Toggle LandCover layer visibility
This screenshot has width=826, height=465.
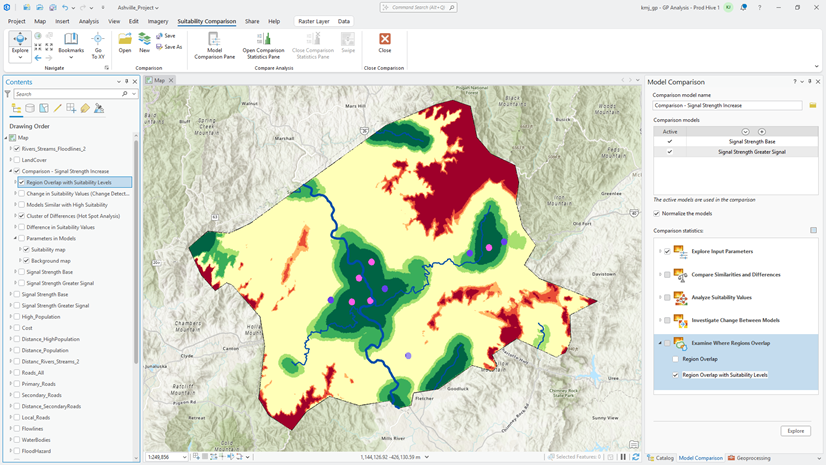pos(17,160)
